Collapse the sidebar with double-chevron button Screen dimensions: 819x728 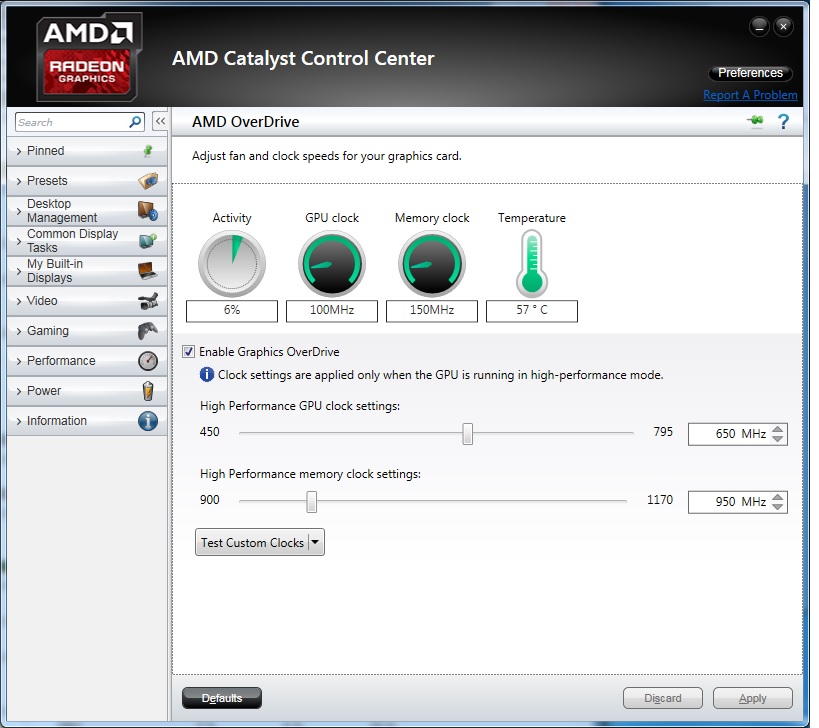(x=160, y=122)
